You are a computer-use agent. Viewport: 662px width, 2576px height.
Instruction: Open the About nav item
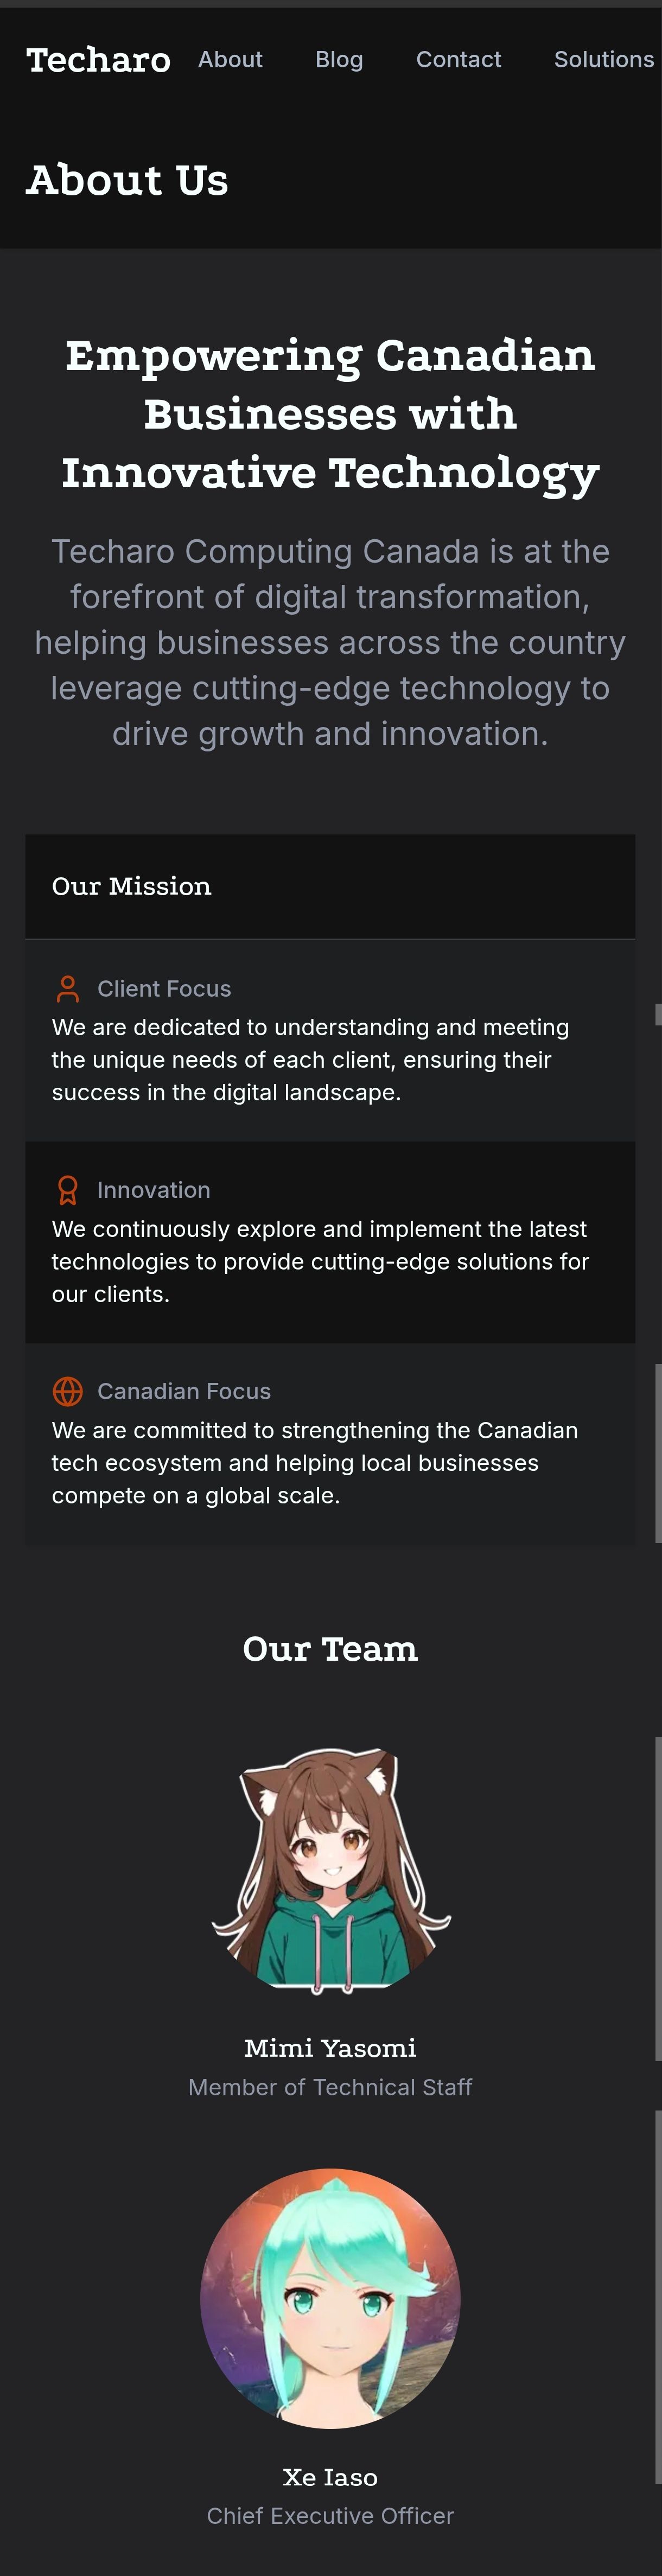[x=230, y=60]
